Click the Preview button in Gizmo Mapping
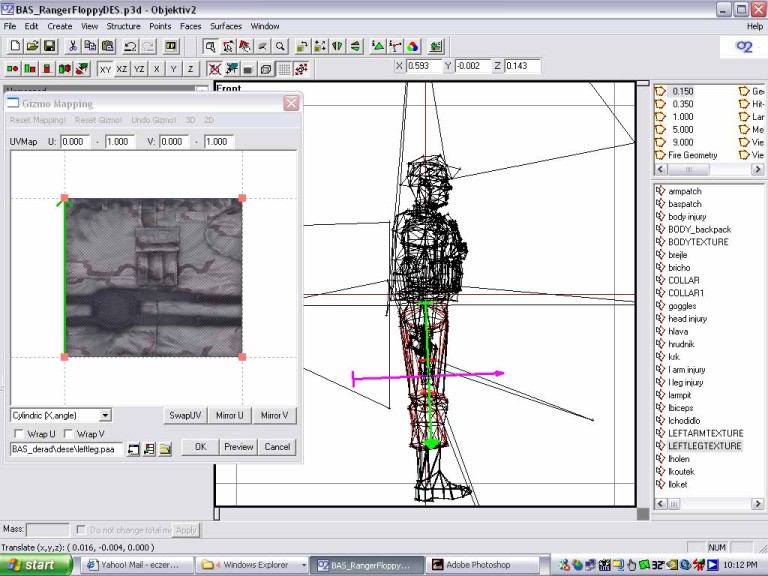This screenshot has height=576, width=768. coord(238,447)
